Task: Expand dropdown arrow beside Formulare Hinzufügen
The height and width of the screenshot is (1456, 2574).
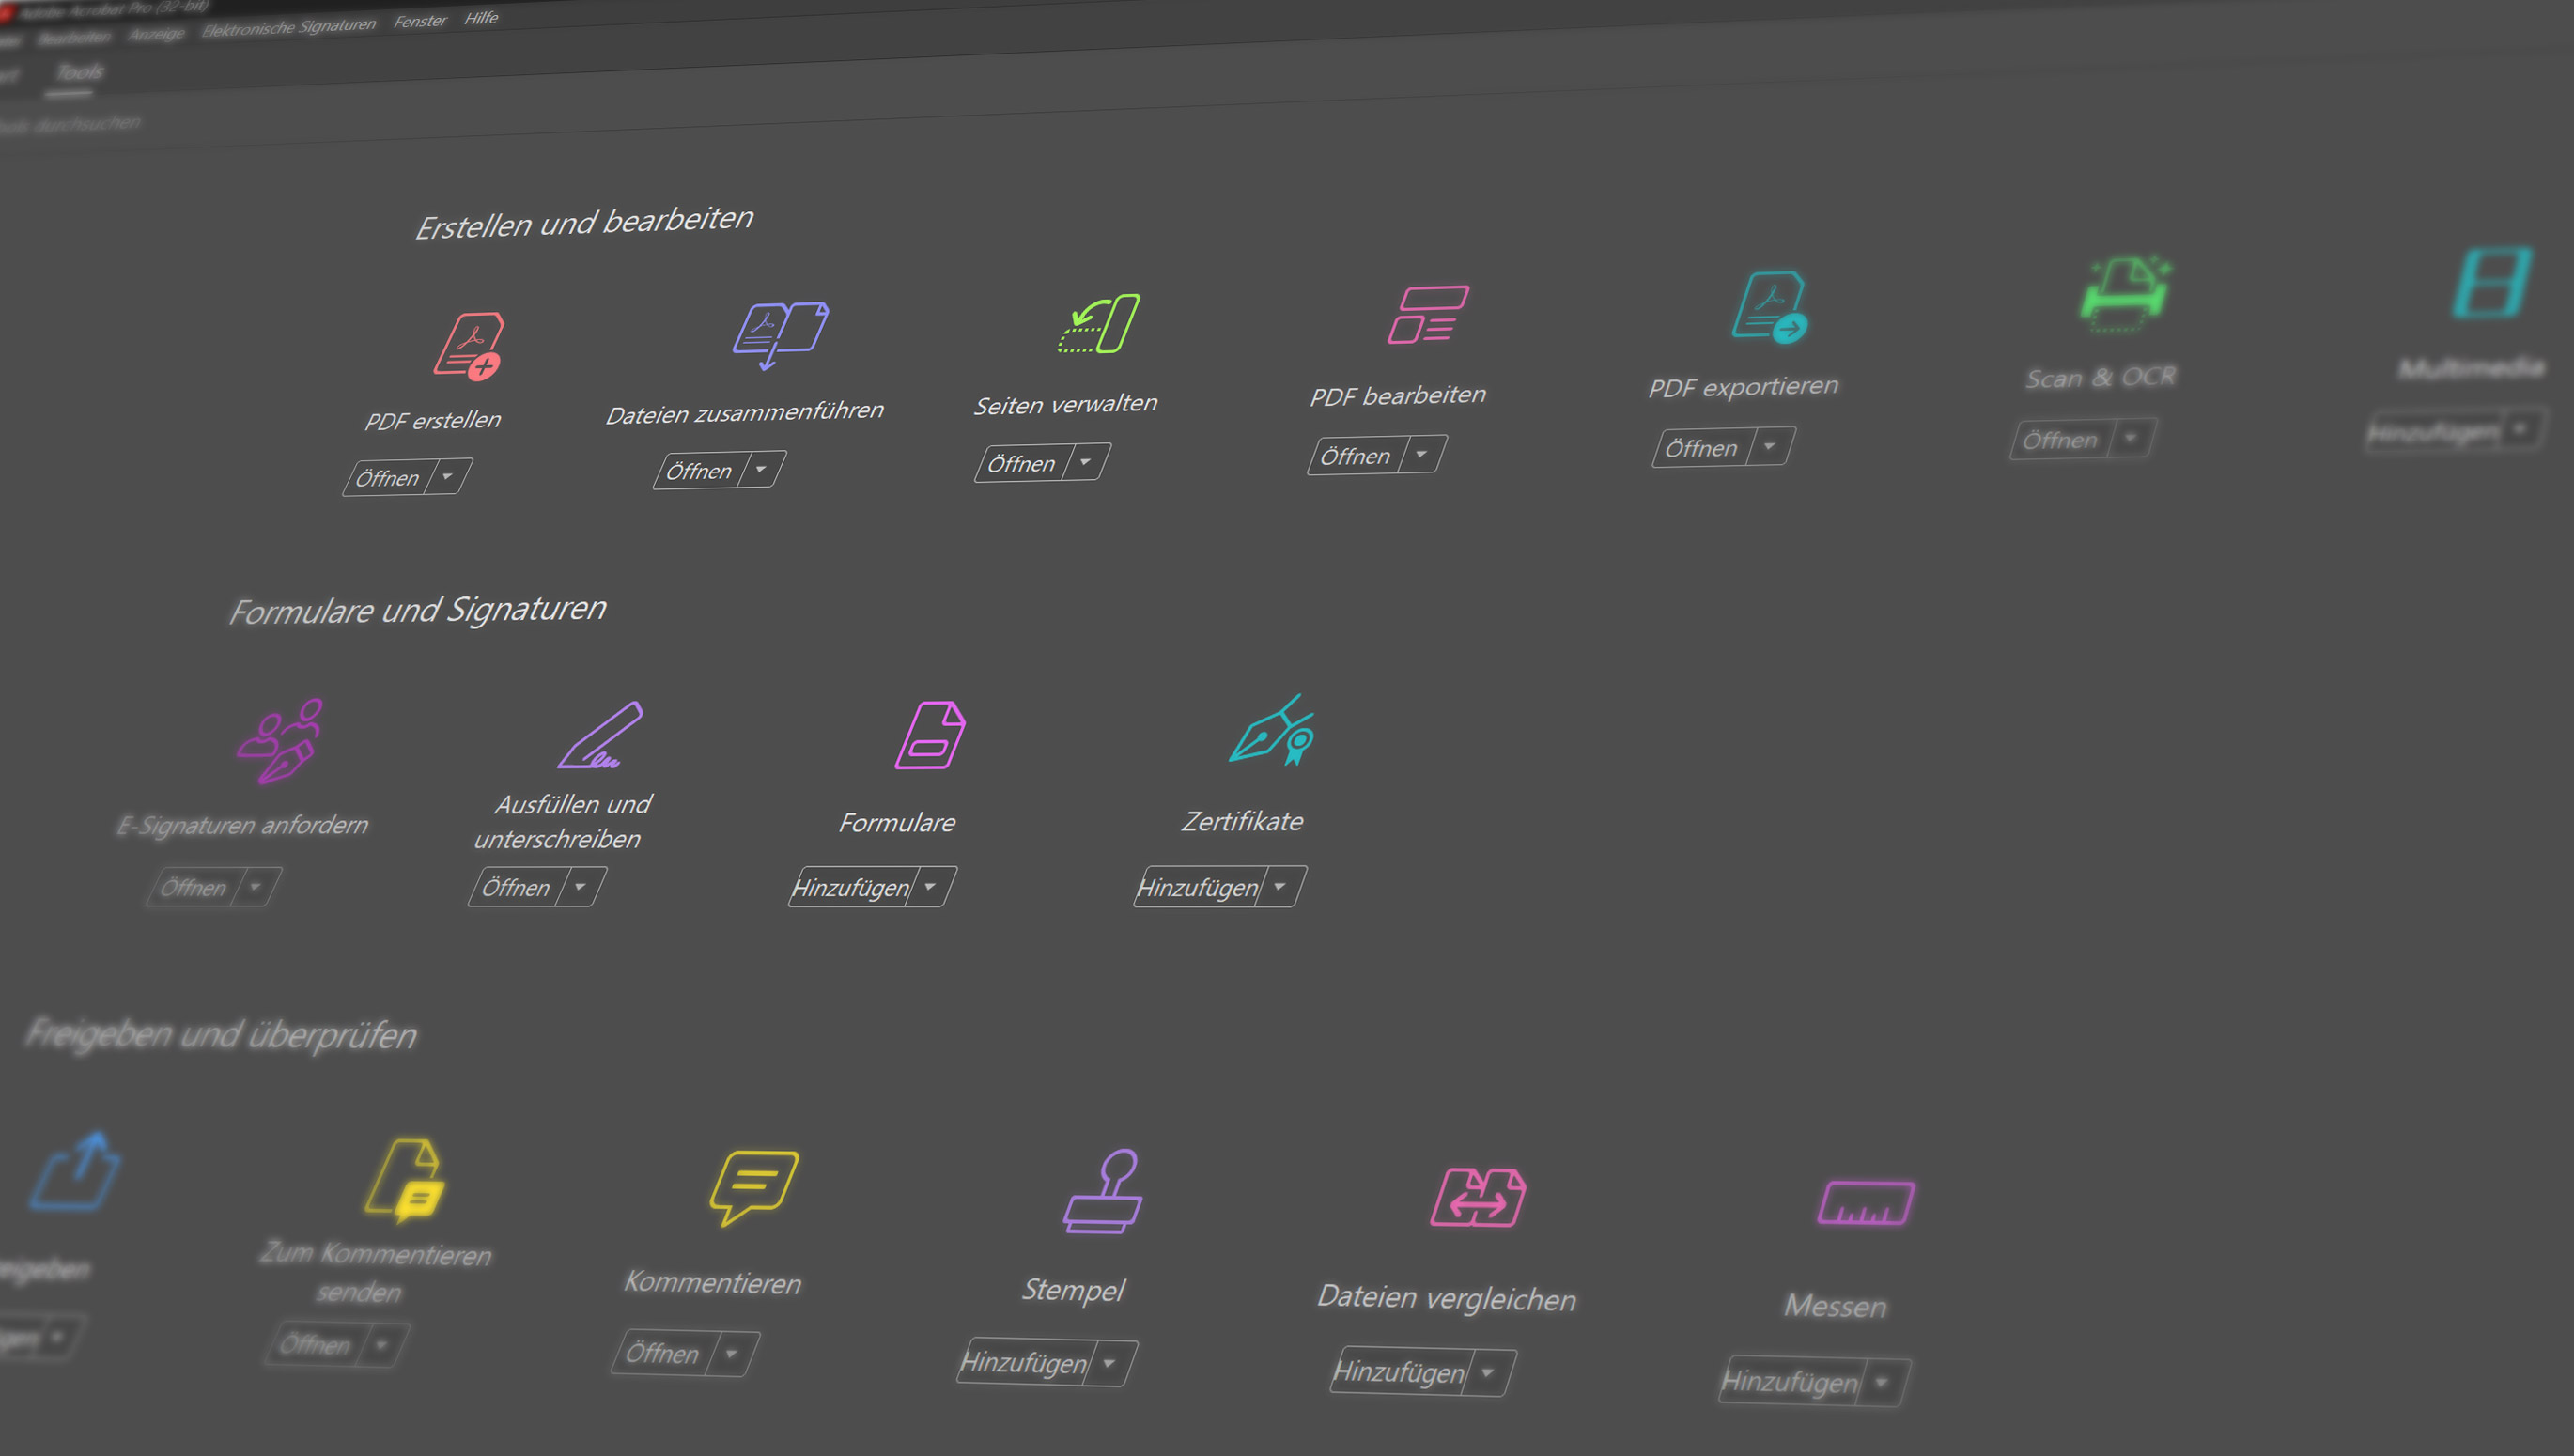Action: [x=931, y=887]
